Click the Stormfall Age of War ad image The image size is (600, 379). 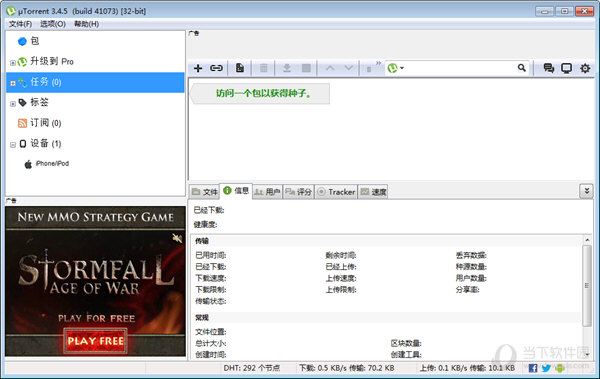(x=96, y=281)
